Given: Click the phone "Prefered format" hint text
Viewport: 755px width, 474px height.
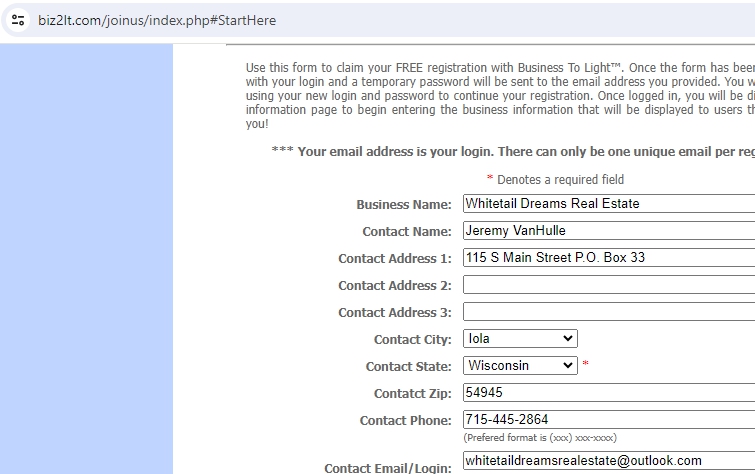Looking at the screenshot, I should 540,438.
